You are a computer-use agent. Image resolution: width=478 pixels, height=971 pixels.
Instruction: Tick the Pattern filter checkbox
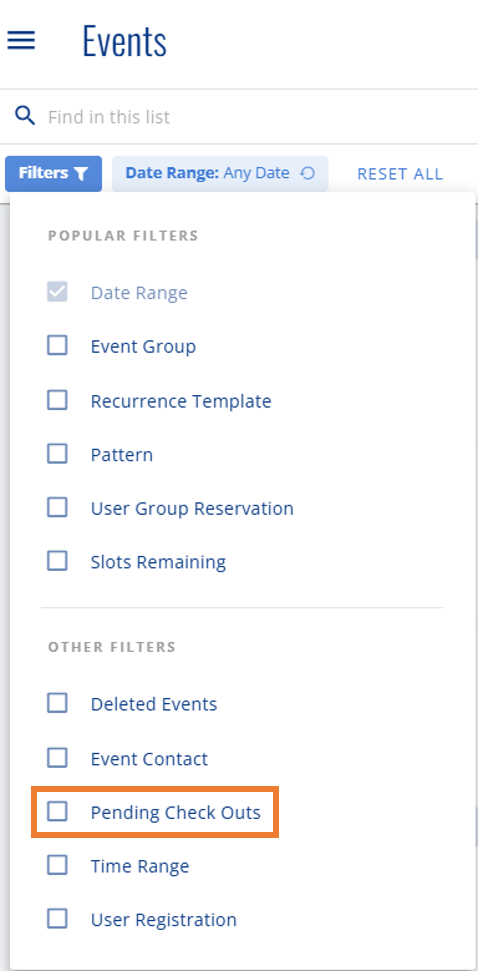58,455
